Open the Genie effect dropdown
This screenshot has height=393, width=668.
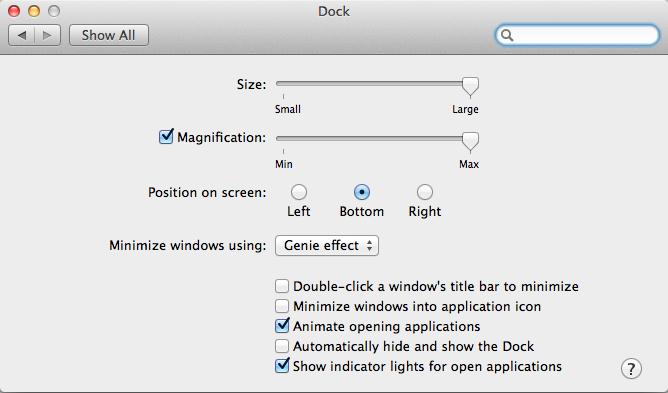(327, 246)
